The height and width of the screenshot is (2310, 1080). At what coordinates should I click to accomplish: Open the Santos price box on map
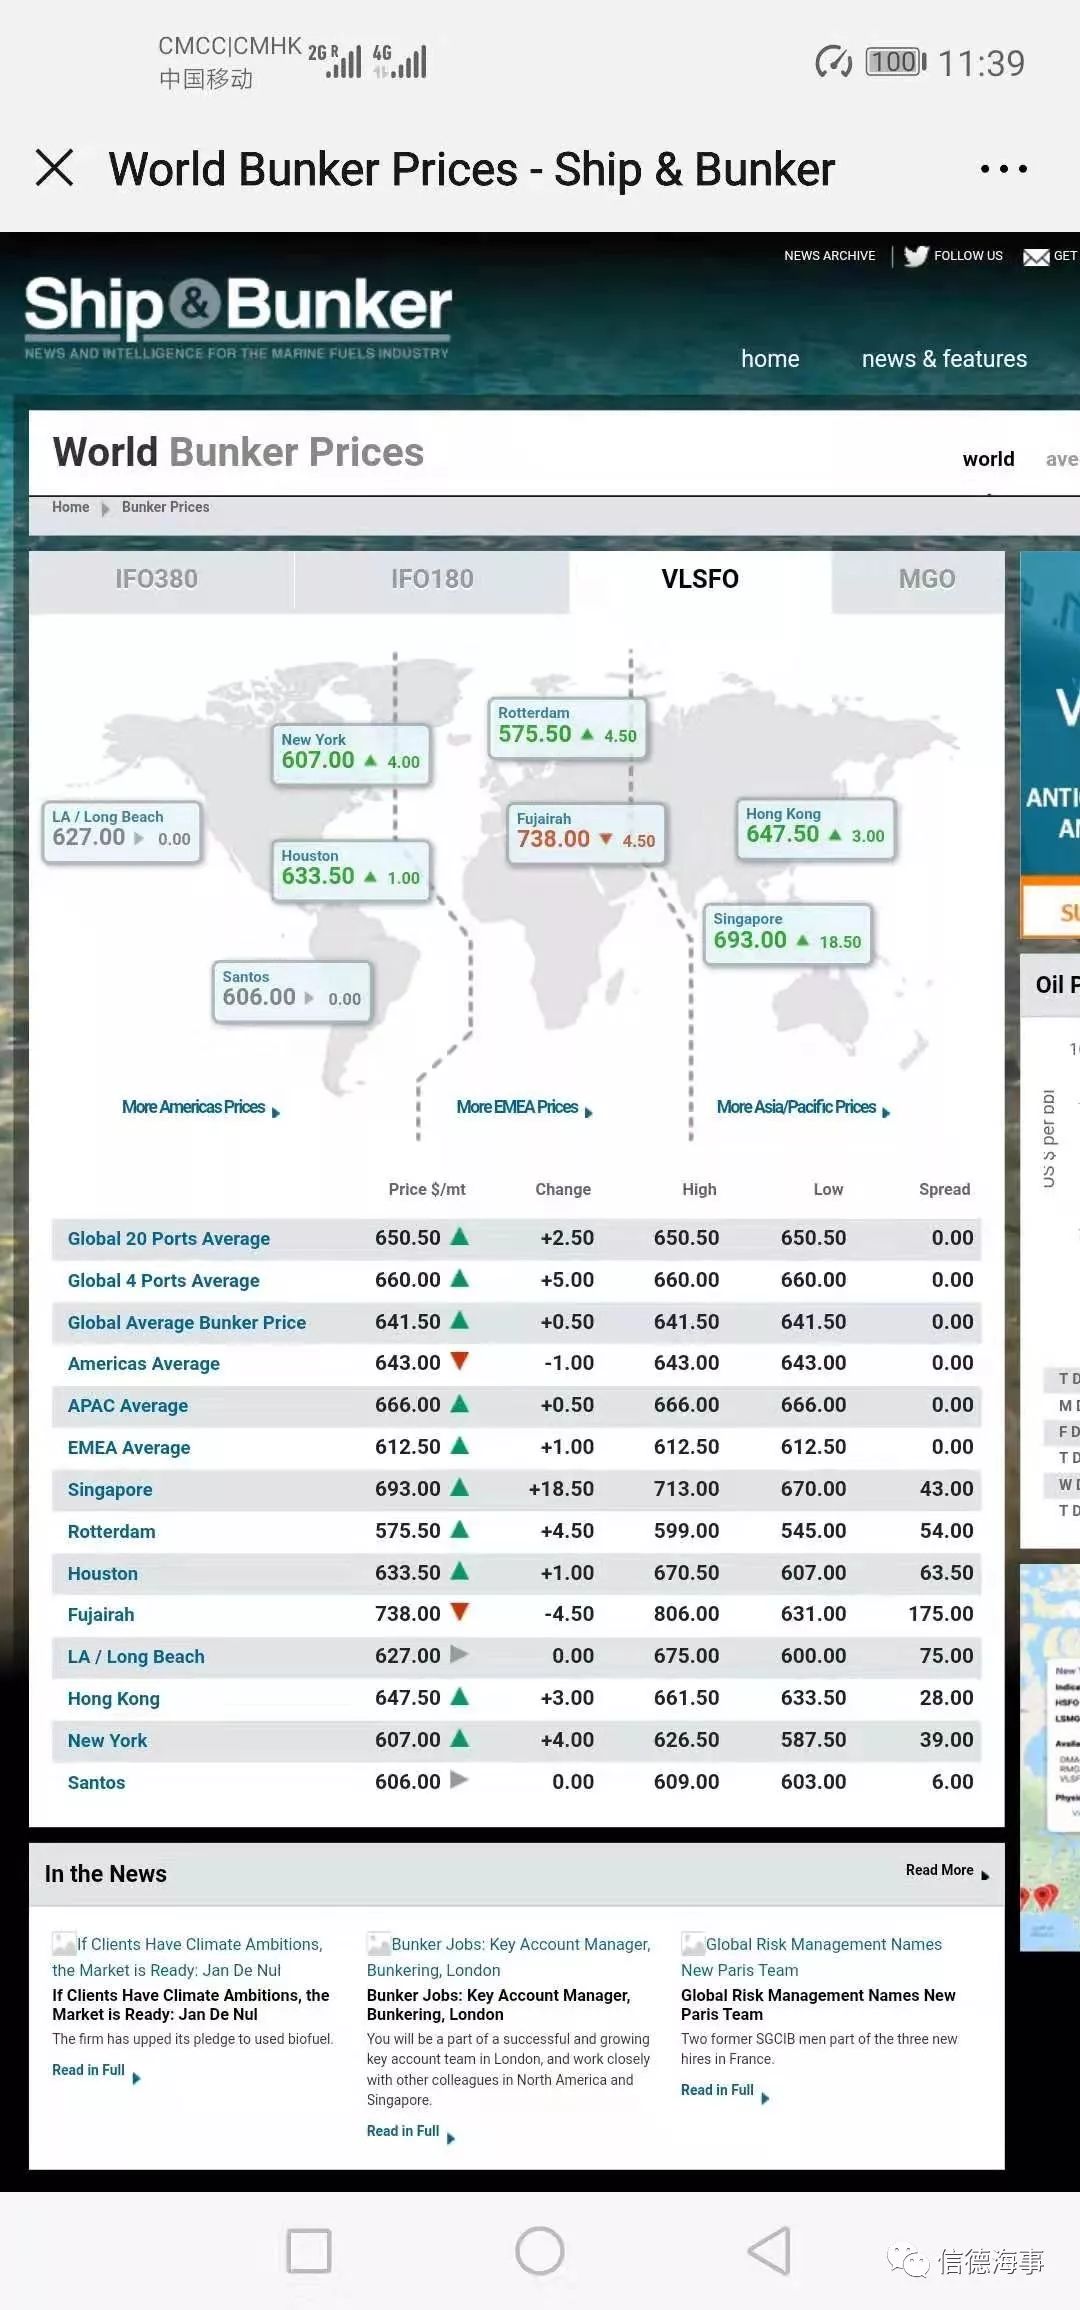click(292, 991)
